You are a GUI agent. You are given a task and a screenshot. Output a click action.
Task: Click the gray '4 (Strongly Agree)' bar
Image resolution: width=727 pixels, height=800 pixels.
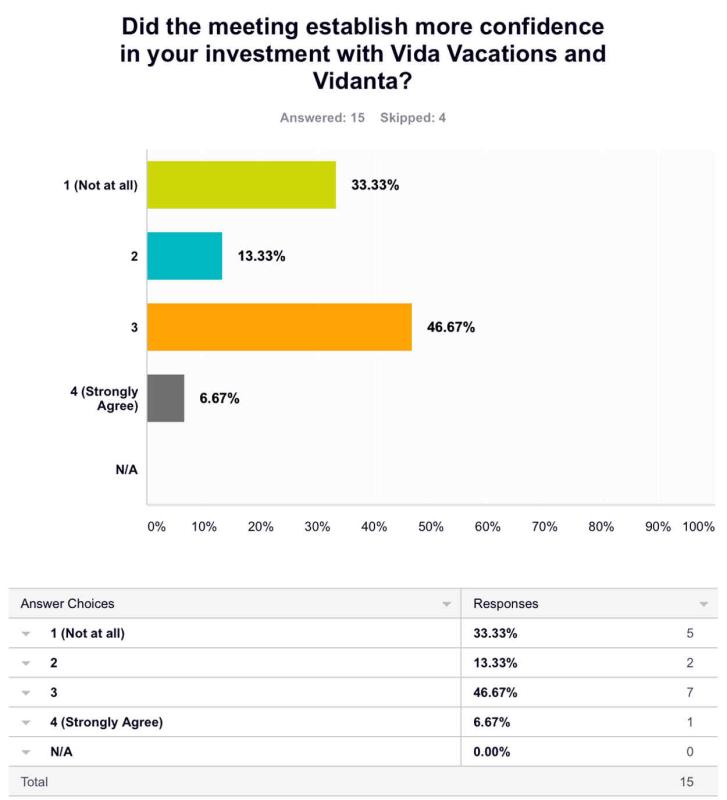(x=165, y=398)
